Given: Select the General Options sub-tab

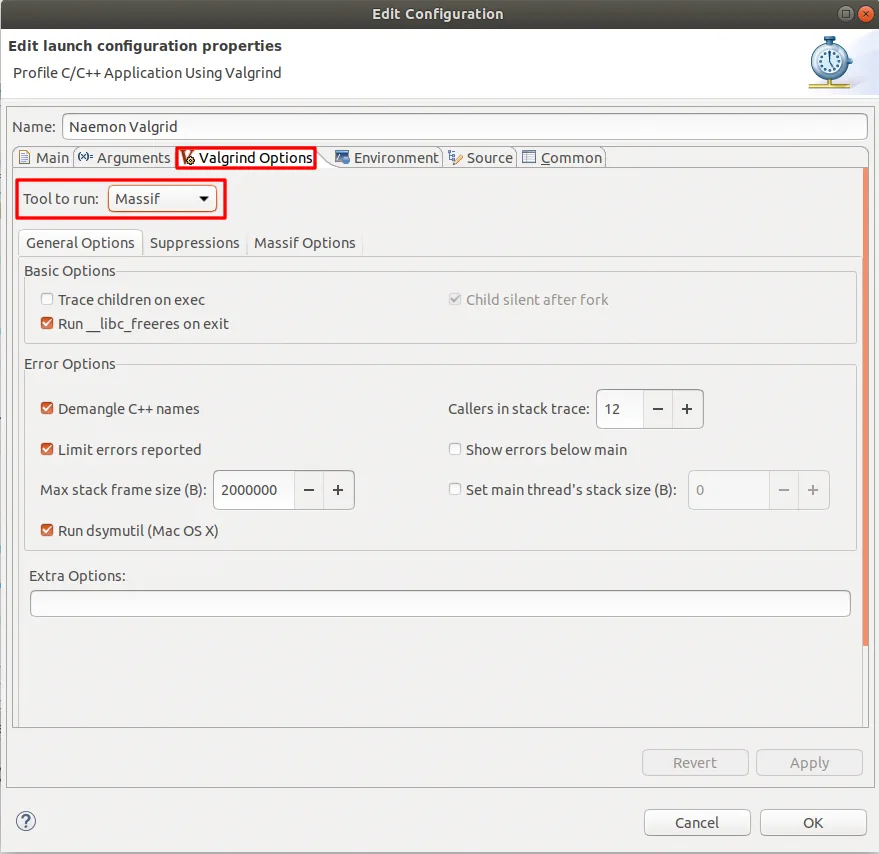Looking at the screenshot, I should (80, 243).
